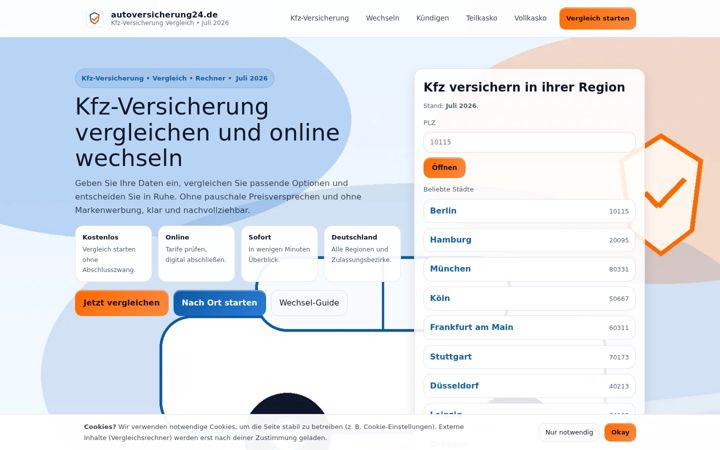The width and height of the screenshot is (720, 450).
Task: Open the Teilkasko nav item
Action: click(x=482, y=18)
